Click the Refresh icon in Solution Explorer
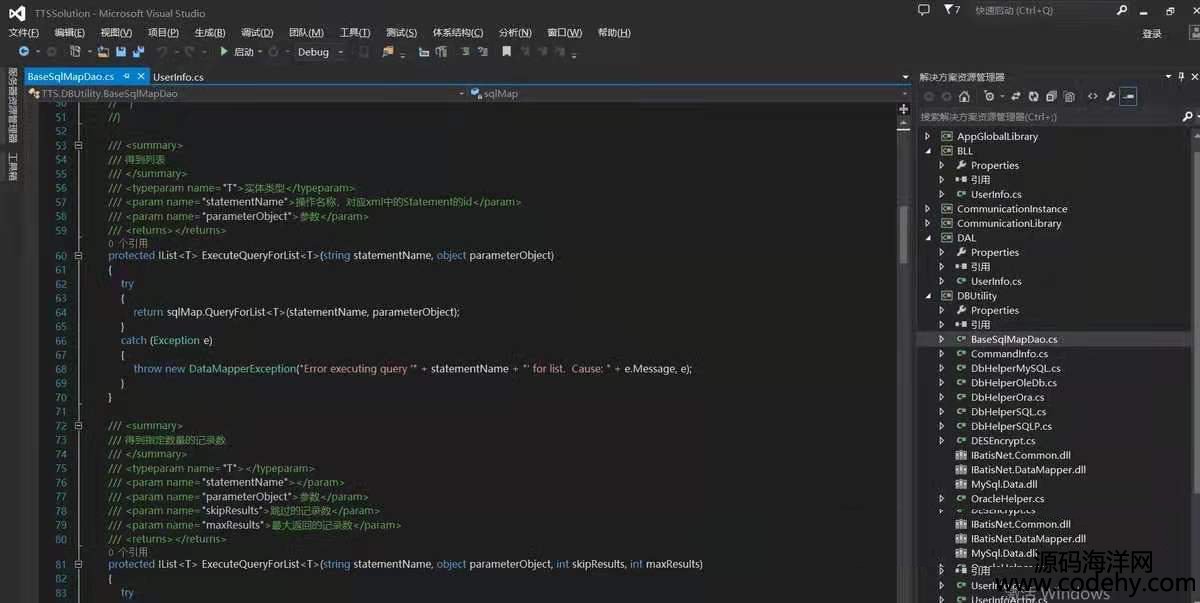 1034,97
